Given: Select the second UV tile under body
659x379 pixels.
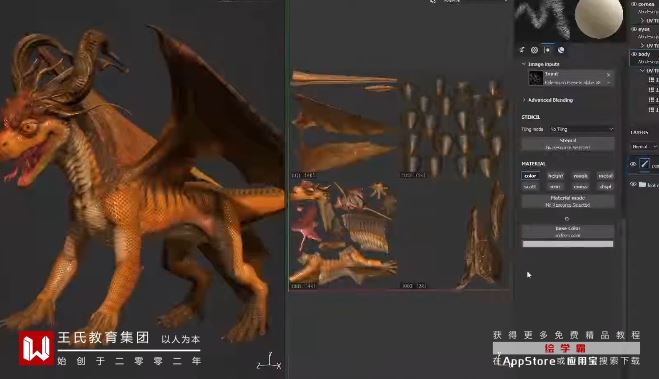Looking at the screenshot, I should [653, 89].
